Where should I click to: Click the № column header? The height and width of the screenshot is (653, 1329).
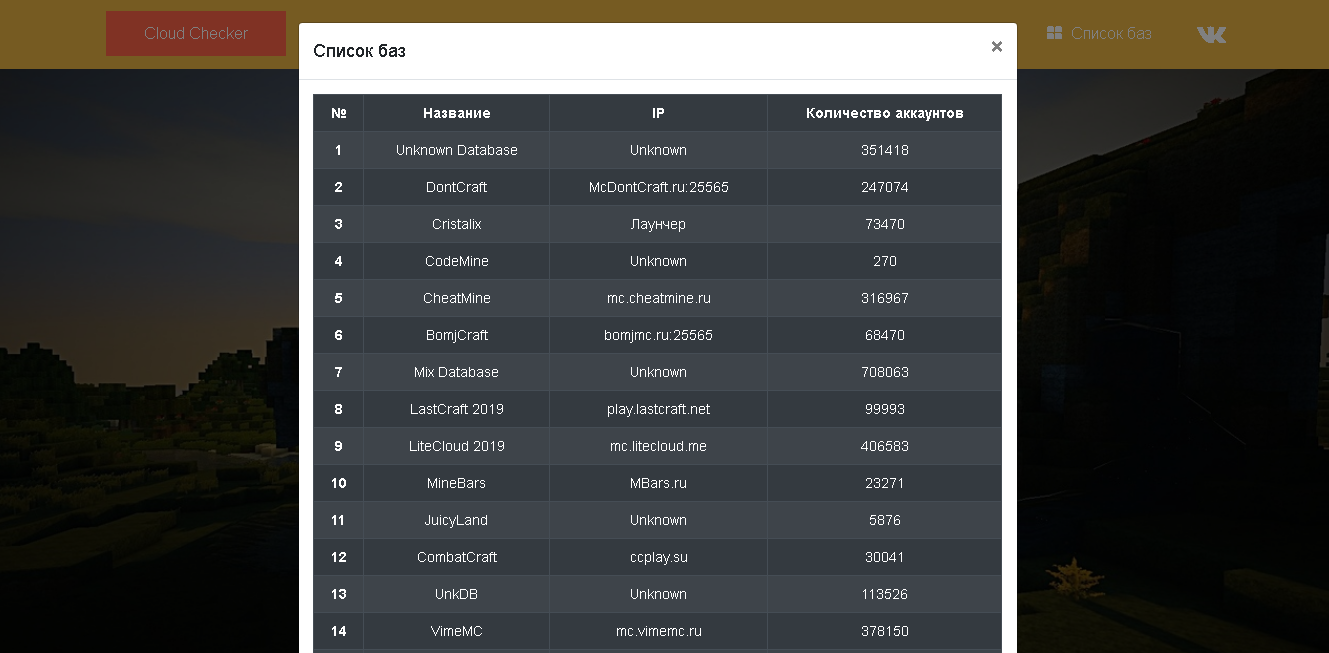[x=338, y=113]
